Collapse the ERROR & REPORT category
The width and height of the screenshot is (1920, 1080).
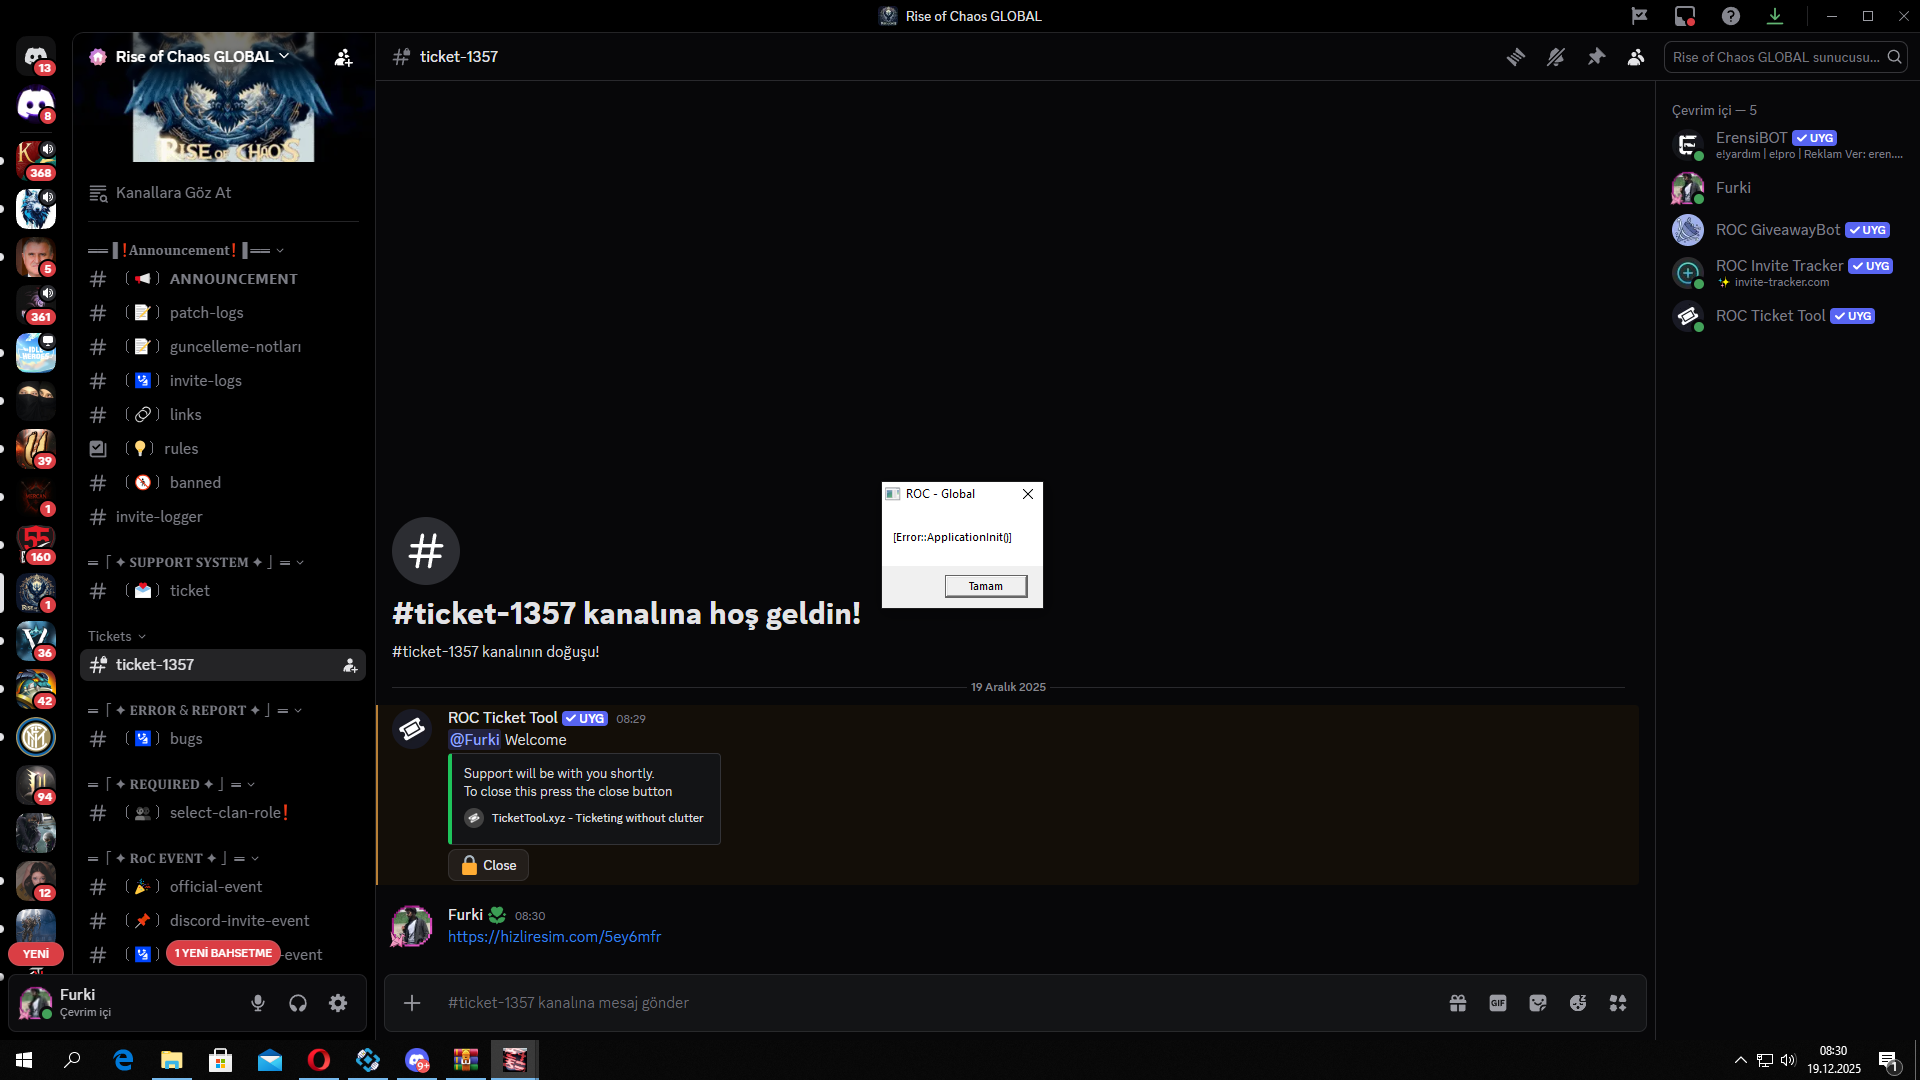tap(195, 710)
